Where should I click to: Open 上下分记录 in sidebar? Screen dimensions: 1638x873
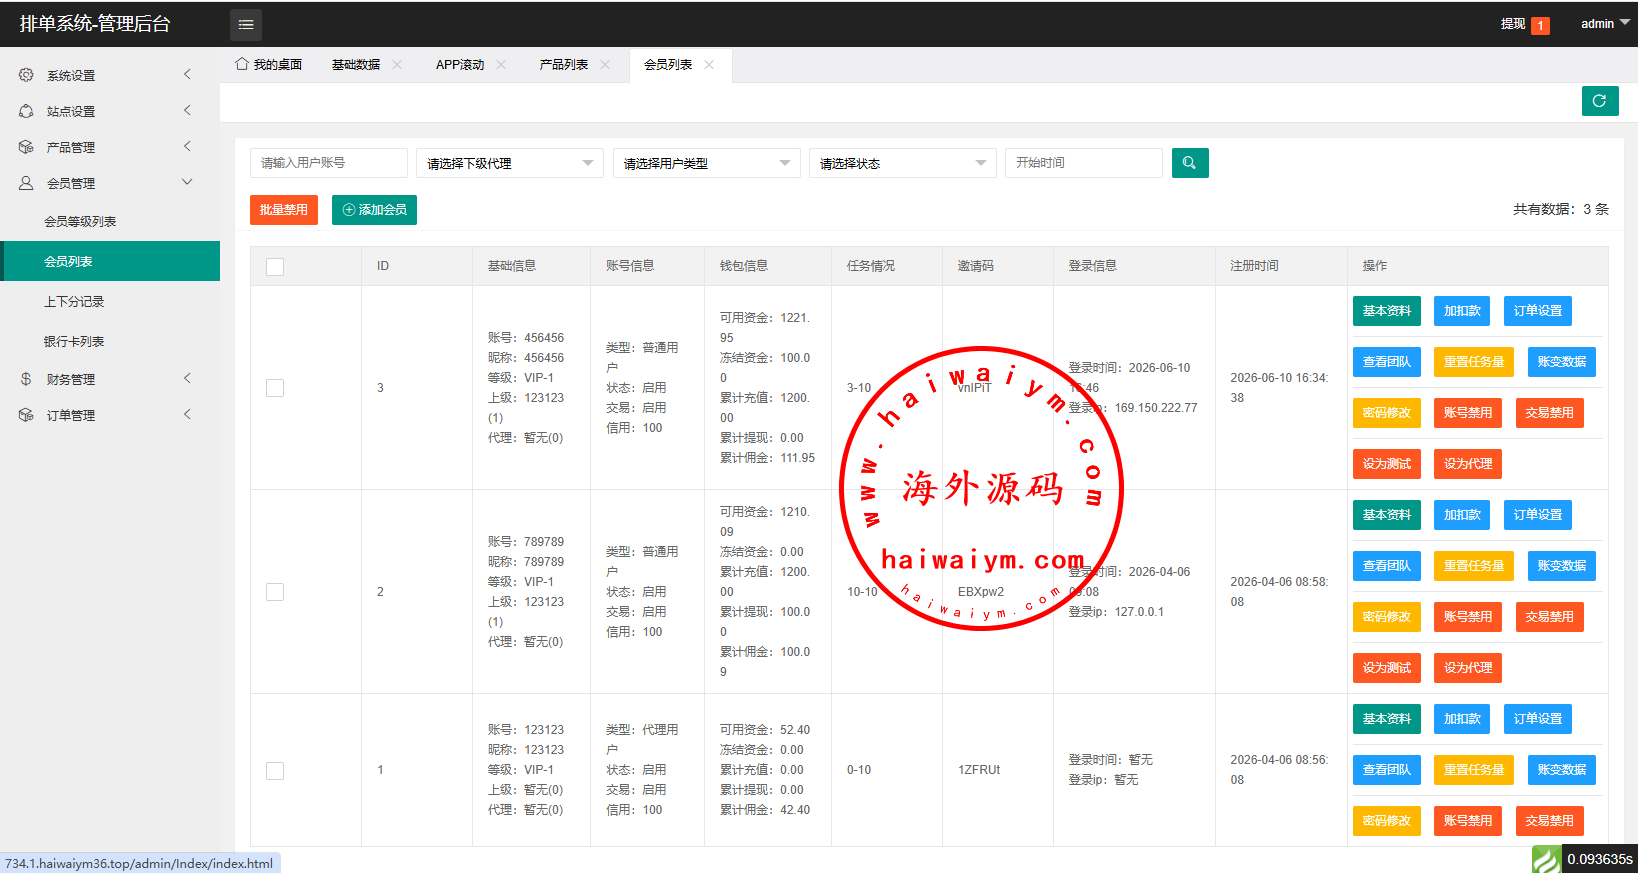click(x=110, y=301)
